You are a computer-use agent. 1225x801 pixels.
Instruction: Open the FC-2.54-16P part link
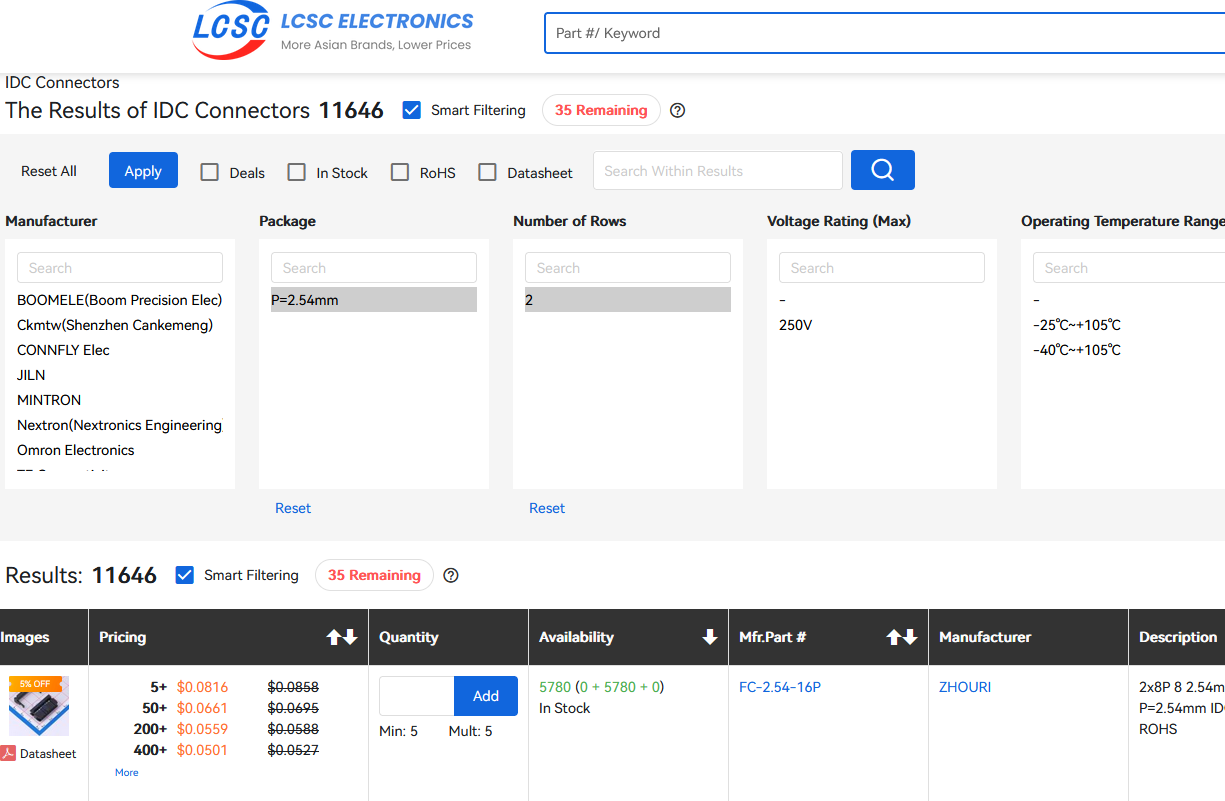pos(780,687)
